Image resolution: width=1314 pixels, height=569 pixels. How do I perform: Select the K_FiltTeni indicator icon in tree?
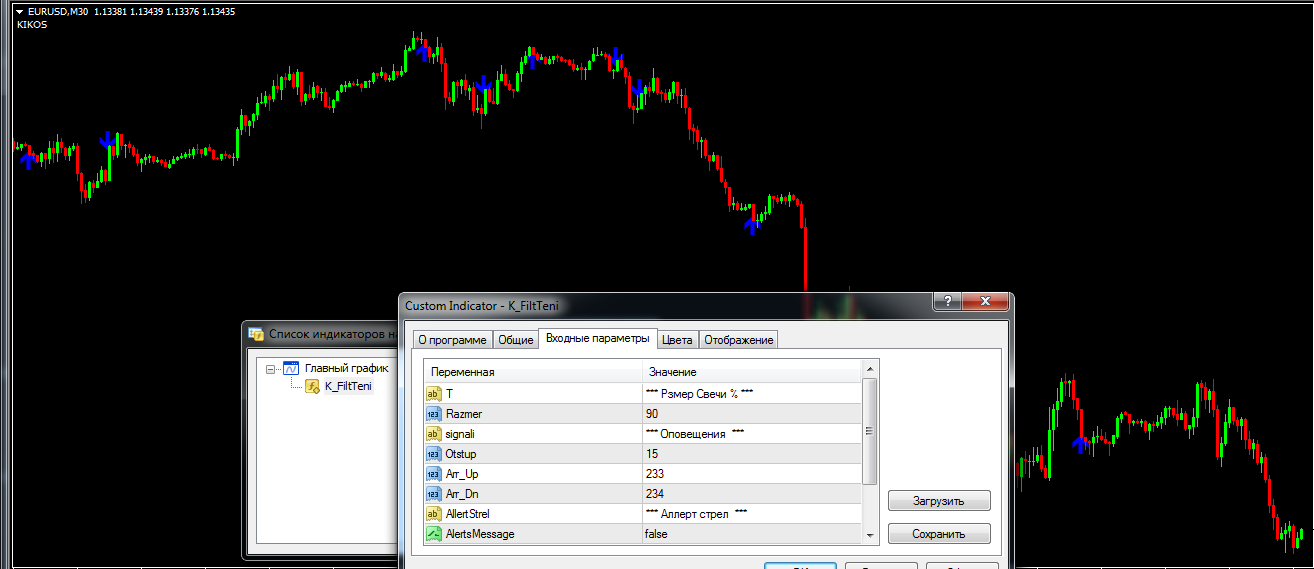click(312, 386)
